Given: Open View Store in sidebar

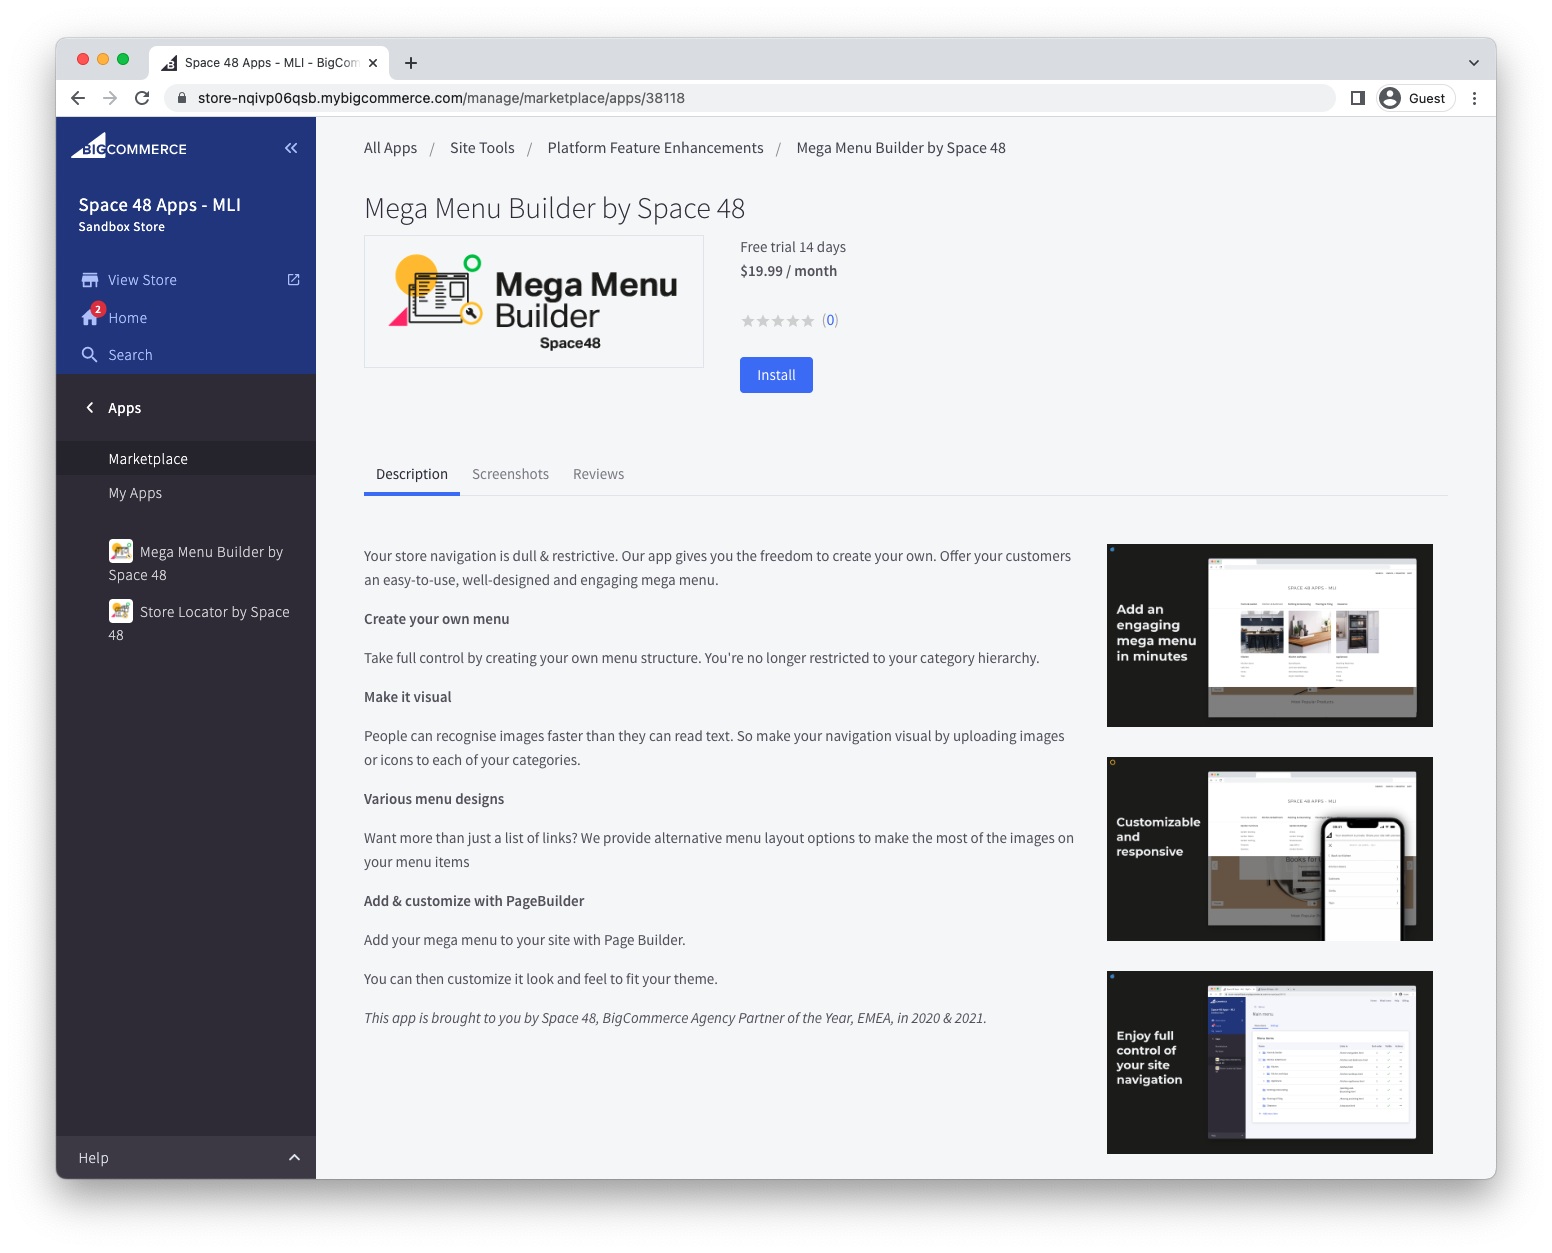Looking at the screenshot, I should point(142,280).
